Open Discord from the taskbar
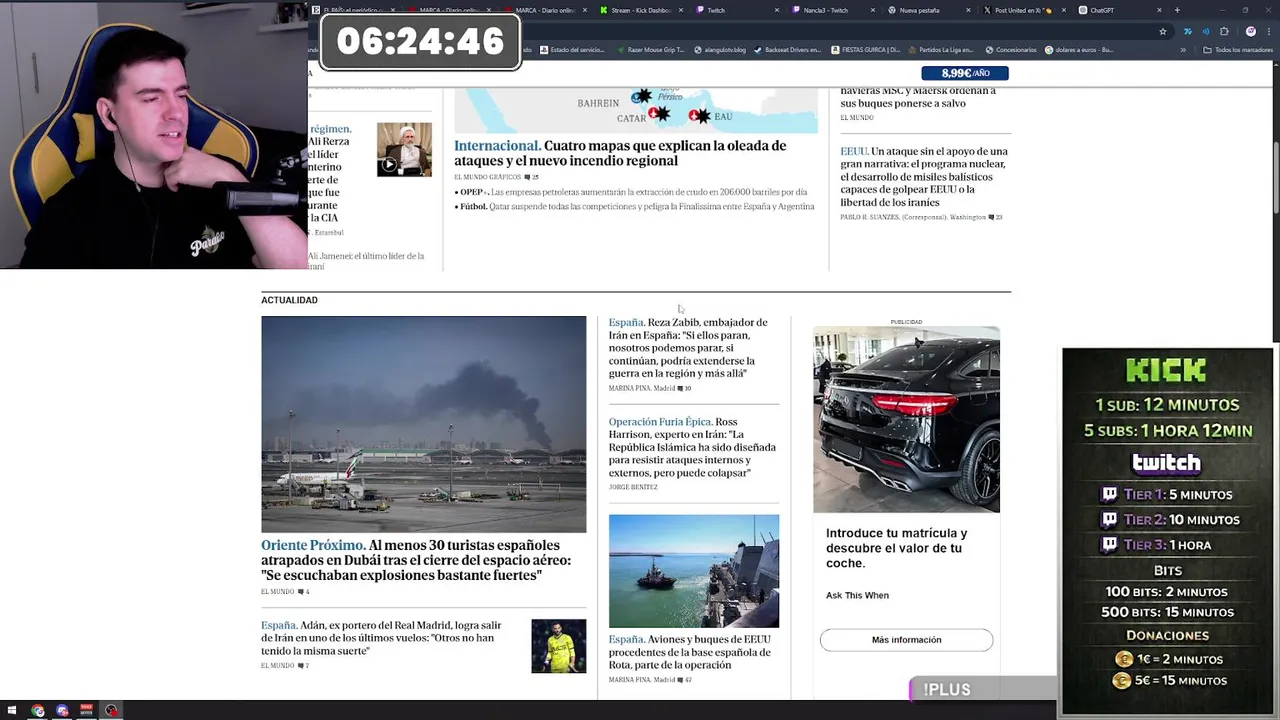This screenshot has width=1280, height=720. [62, 711]
